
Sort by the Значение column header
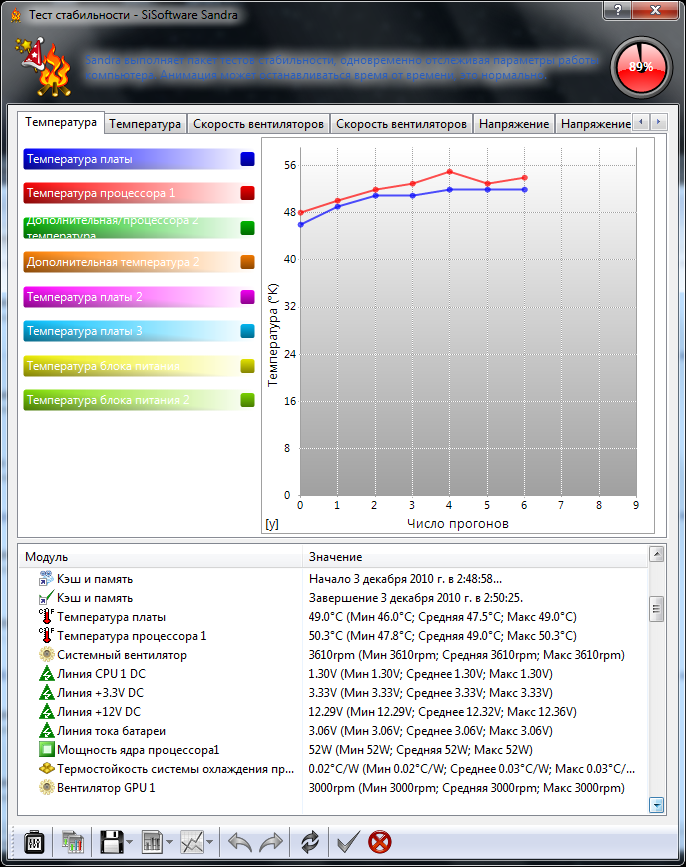475,557
